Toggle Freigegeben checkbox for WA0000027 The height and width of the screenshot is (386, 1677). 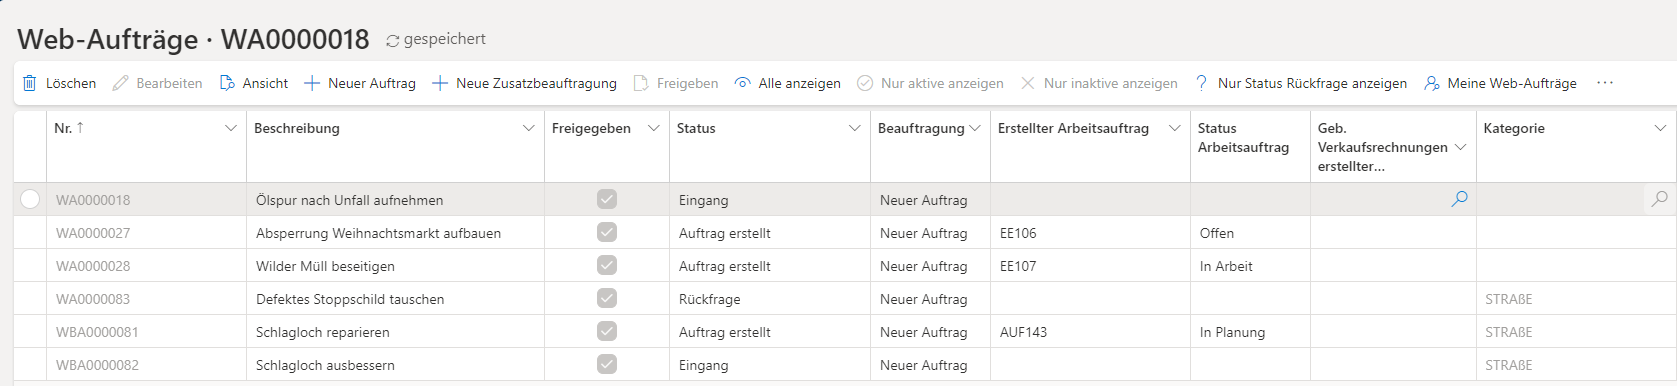pyautogui.click(x=607, y=232)
